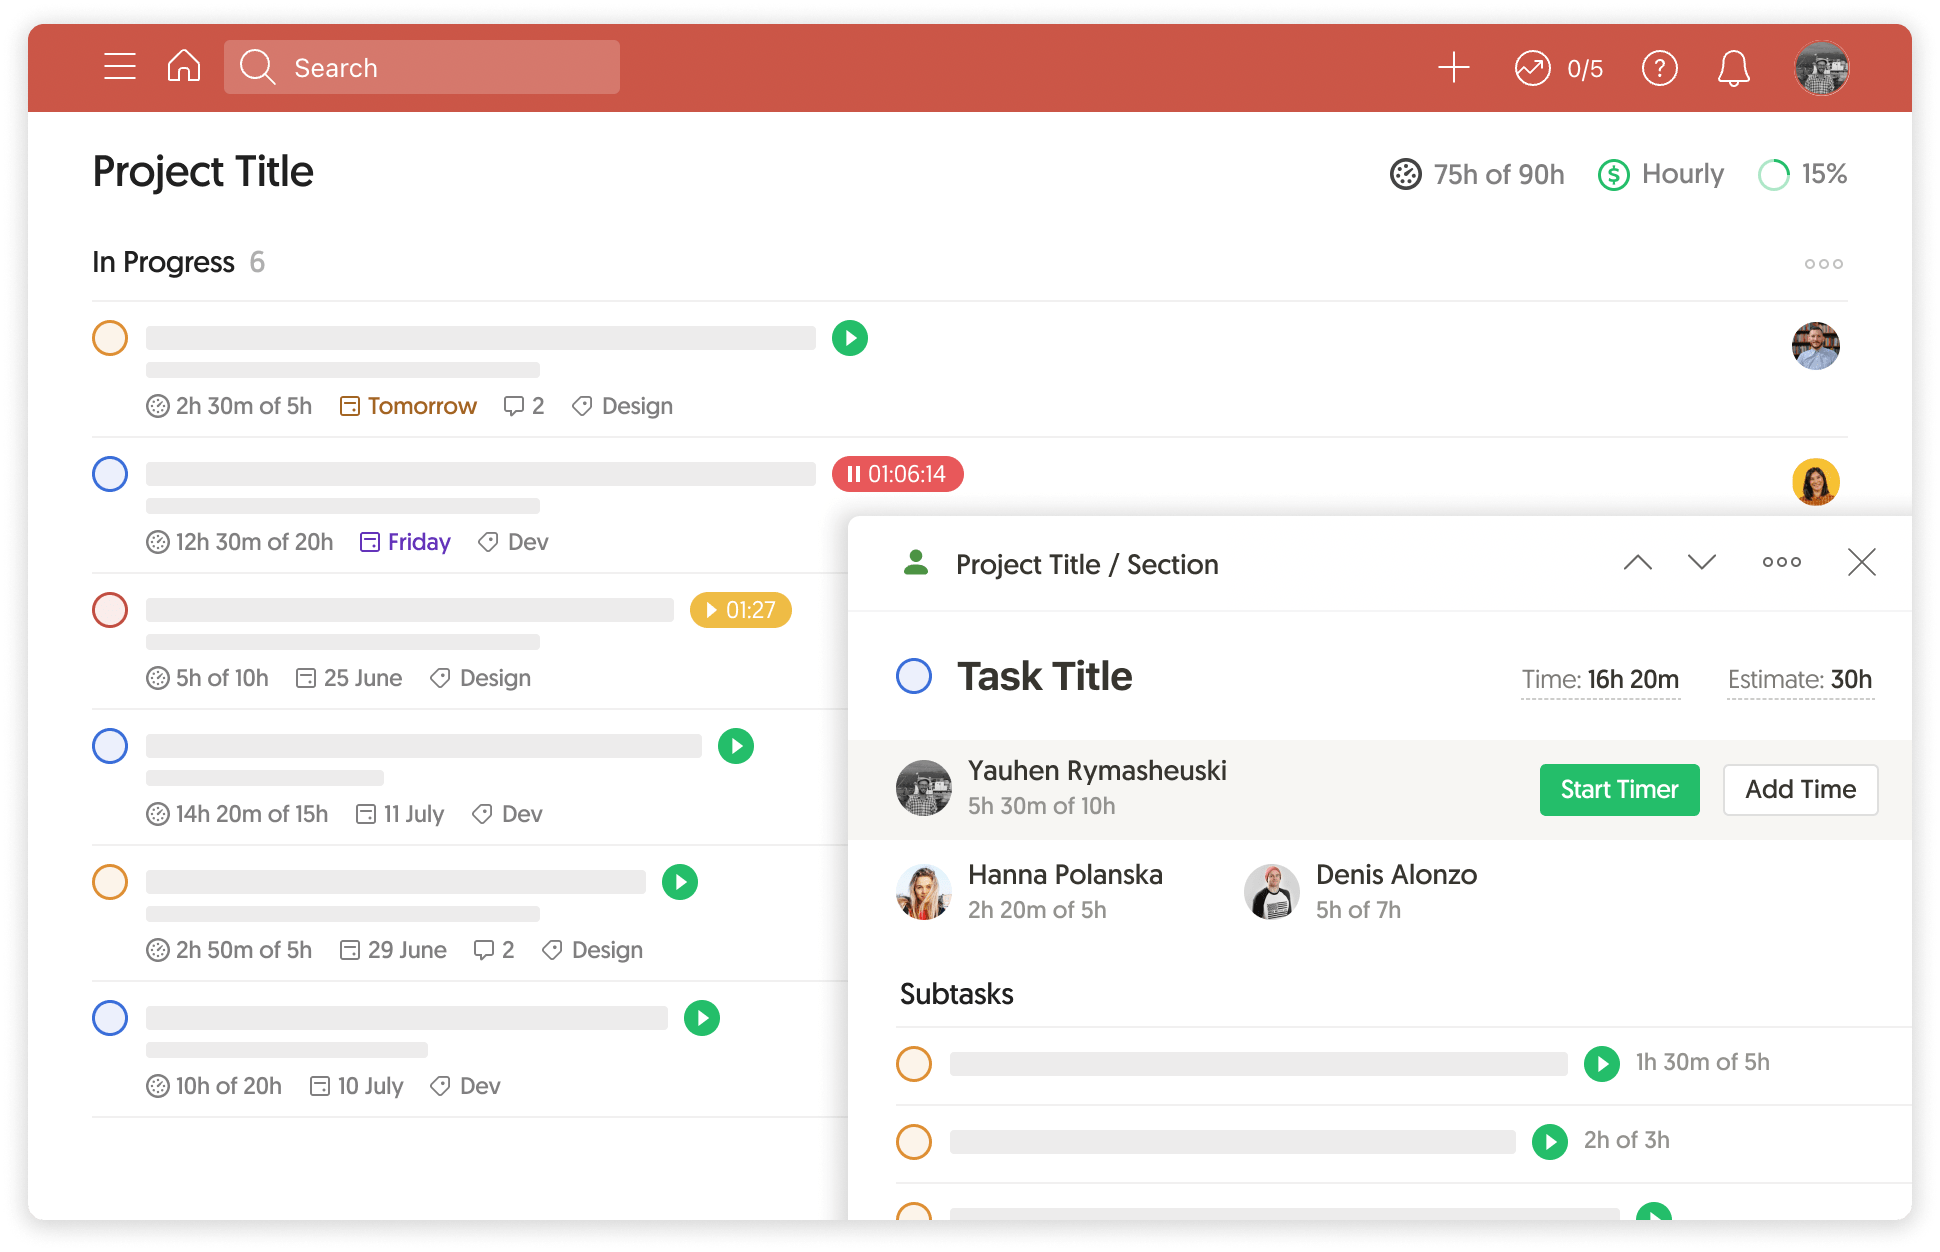Select the Home icon in the header

(x=184, y=66)
